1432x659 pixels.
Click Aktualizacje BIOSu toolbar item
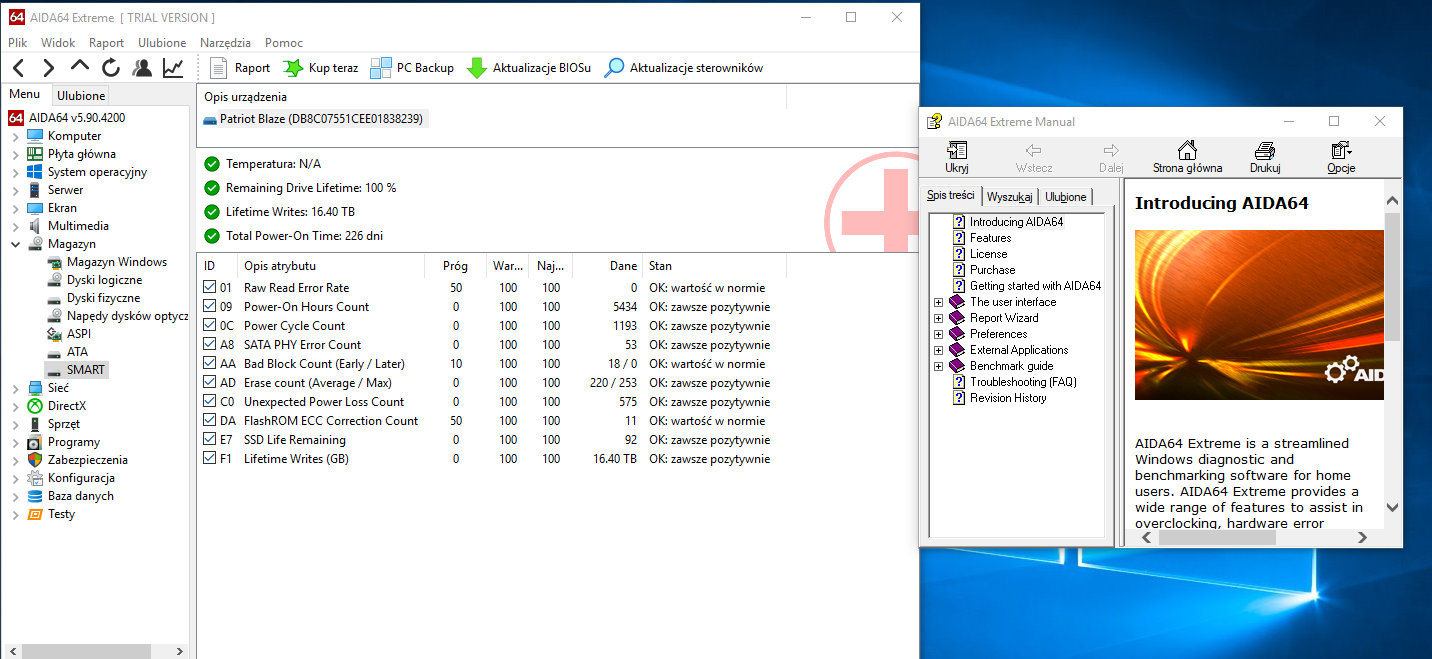point(529,68)
